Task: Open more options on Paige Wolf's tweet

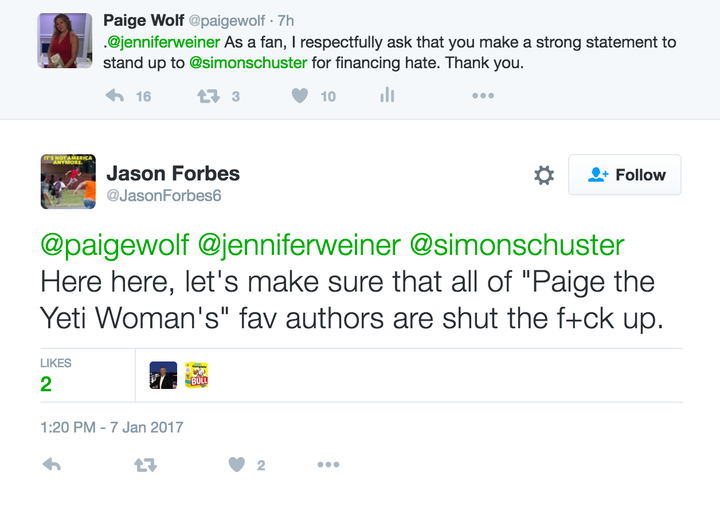Action: 483,95
